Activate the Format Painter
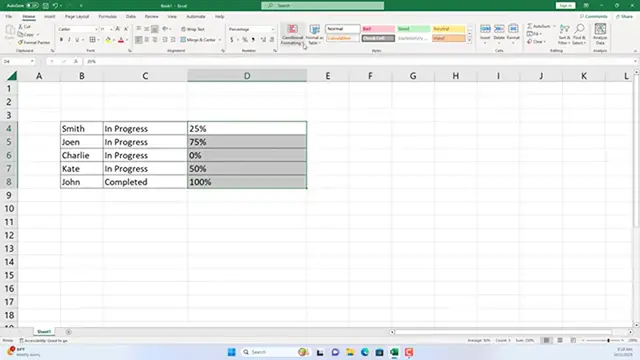The width and height of the screenshot is (640, 360). (34, 42)
